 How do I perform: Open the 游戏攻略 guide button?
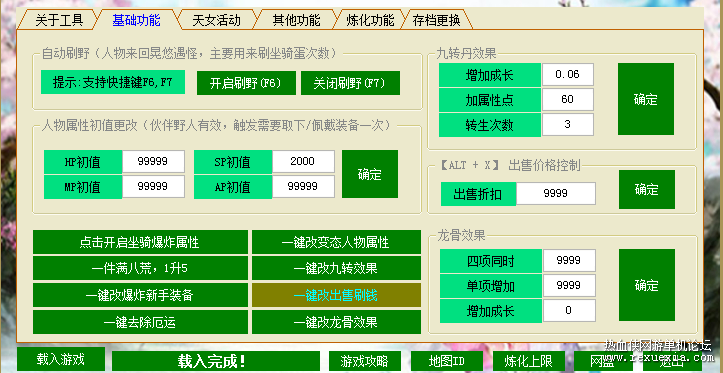pos(364,361)
